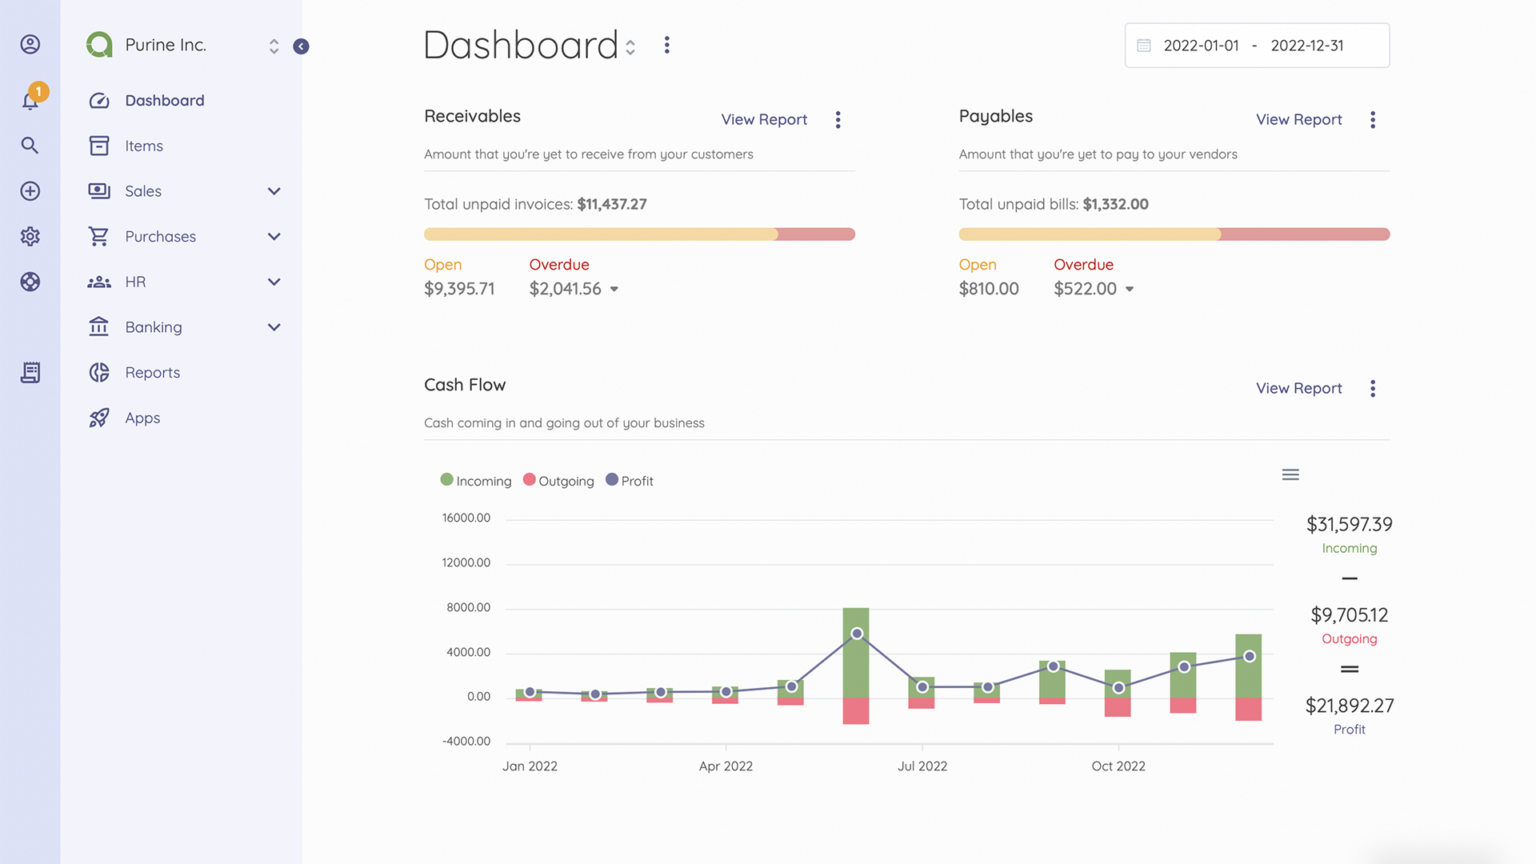Open the date range picker field
Image resolution: width=1536 pixels, height=864 pixels.
(1256, 44)
